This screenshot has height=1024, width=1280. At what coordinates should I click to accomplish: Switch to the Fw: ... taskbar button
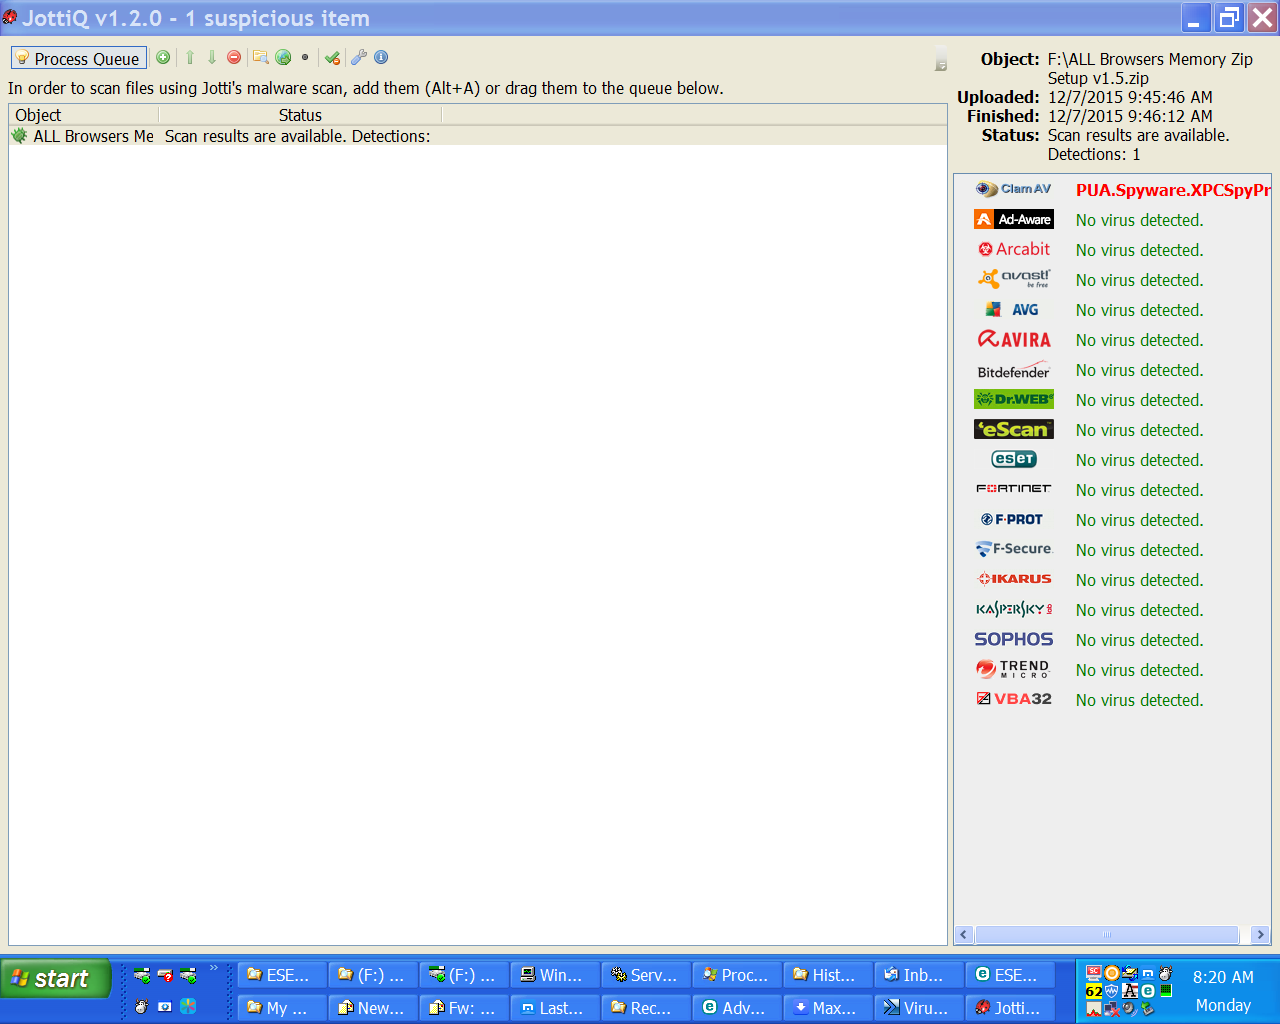click(464, 1007)
